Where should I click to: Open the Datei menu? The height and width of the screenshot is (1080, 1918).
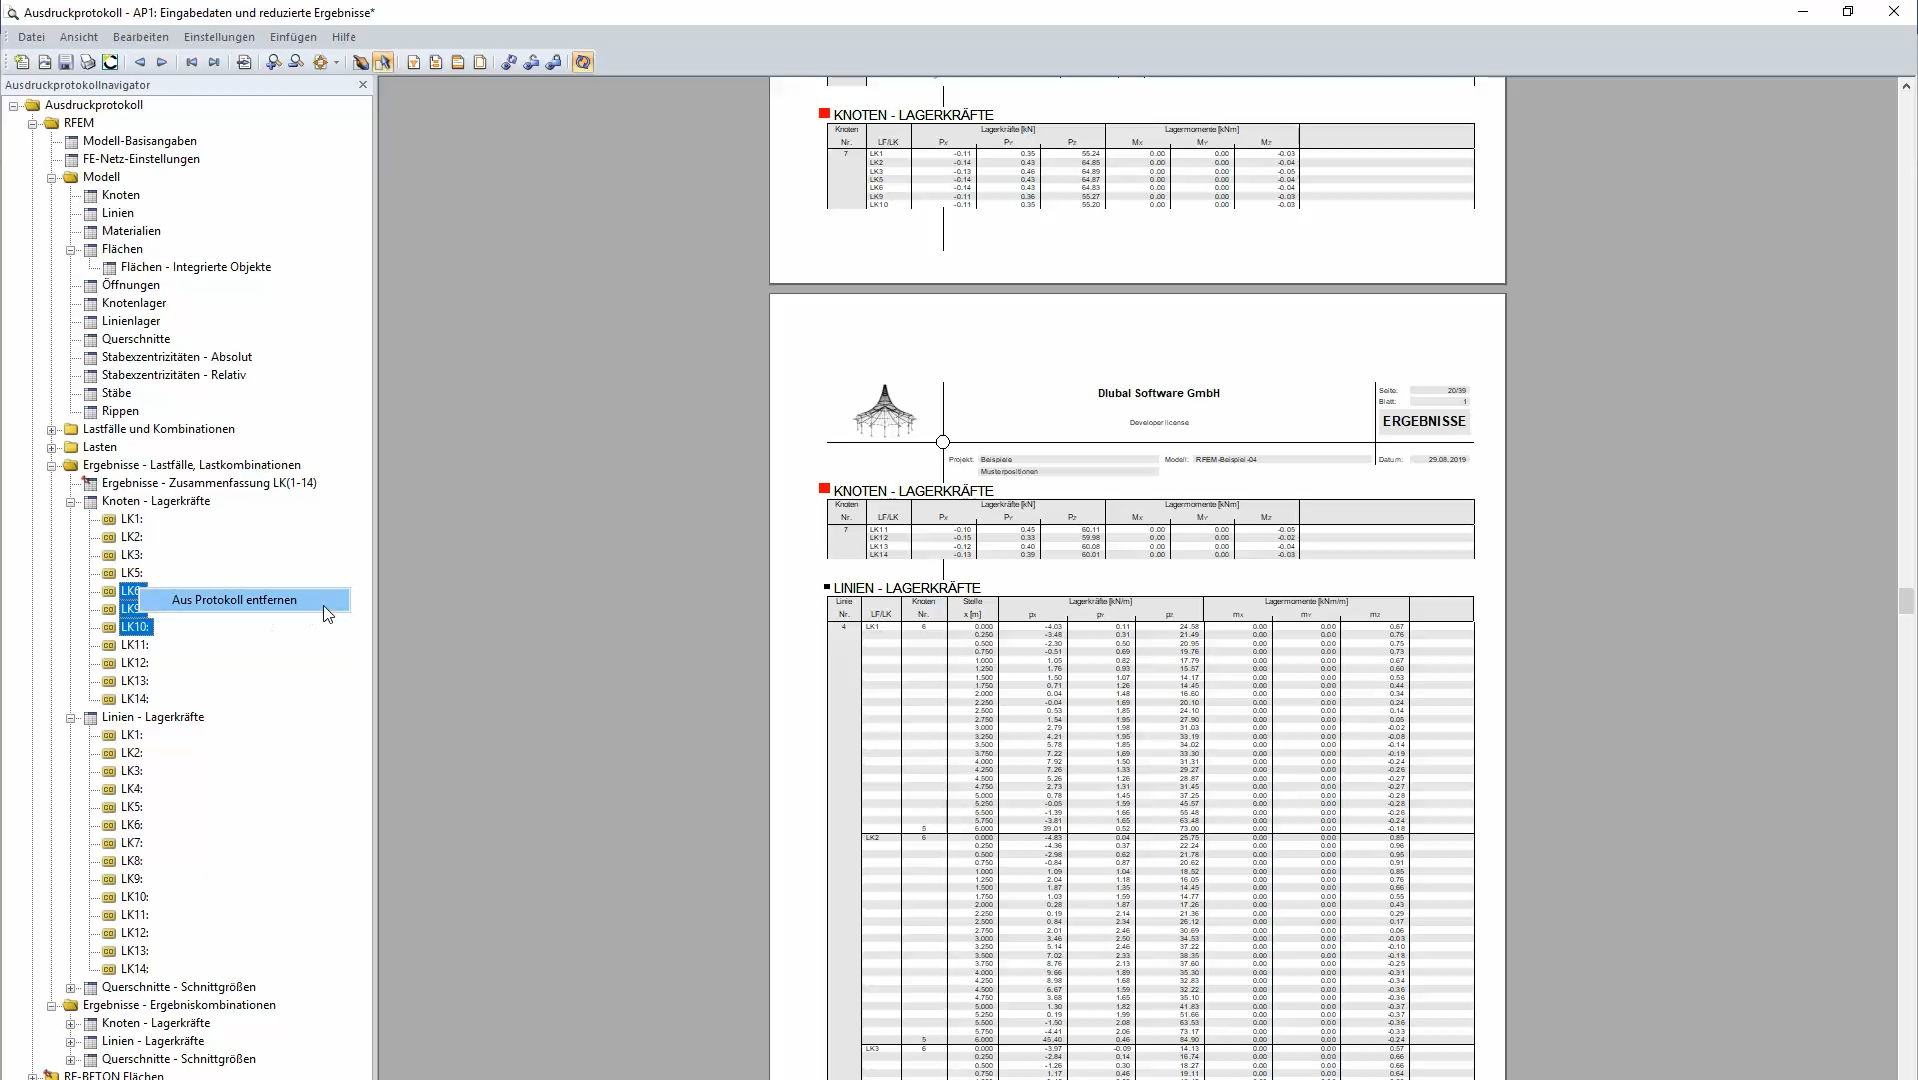pyautogui.click(x=31, y=37)
